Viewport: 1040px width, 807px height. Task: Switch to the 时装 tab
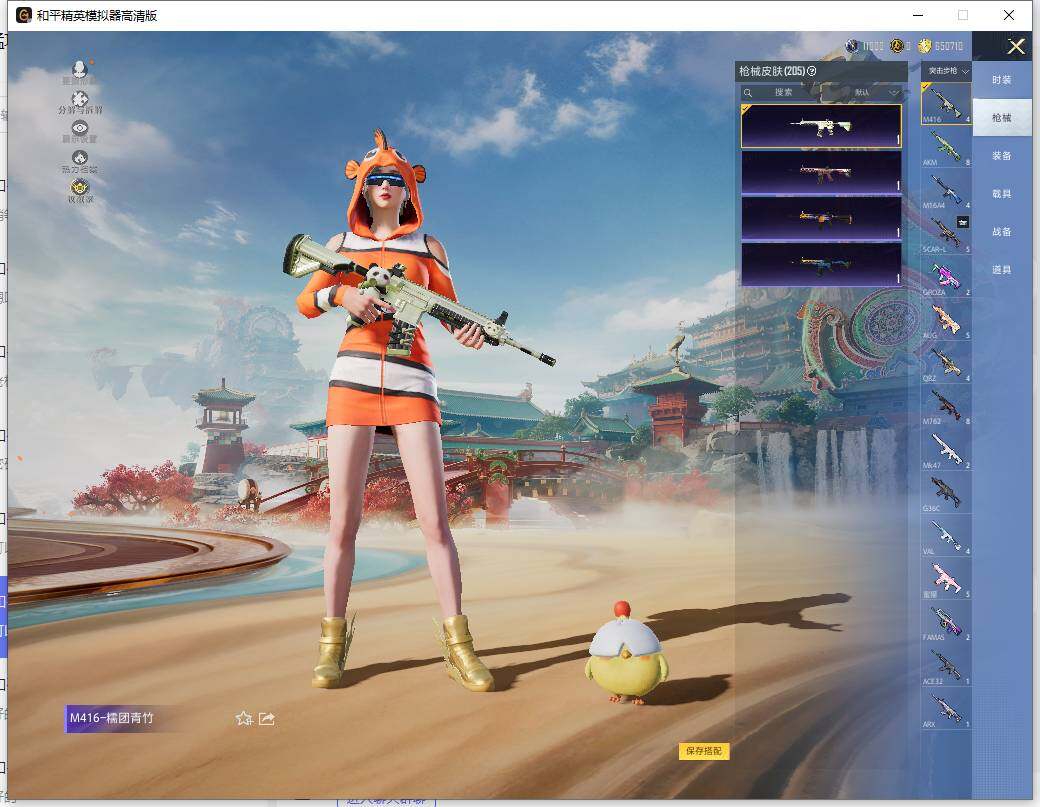1002,80
